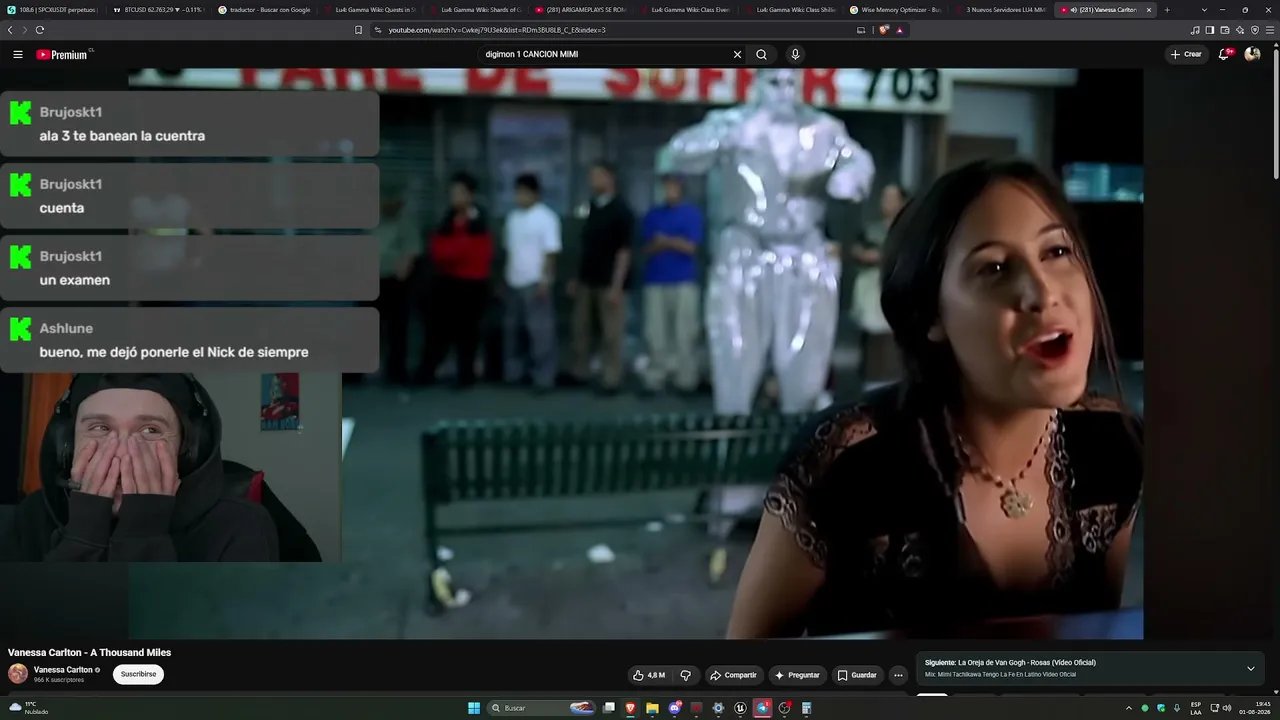Open the account avatar menu
This screenshot has width=1280, height=720.
point(1252,54)
